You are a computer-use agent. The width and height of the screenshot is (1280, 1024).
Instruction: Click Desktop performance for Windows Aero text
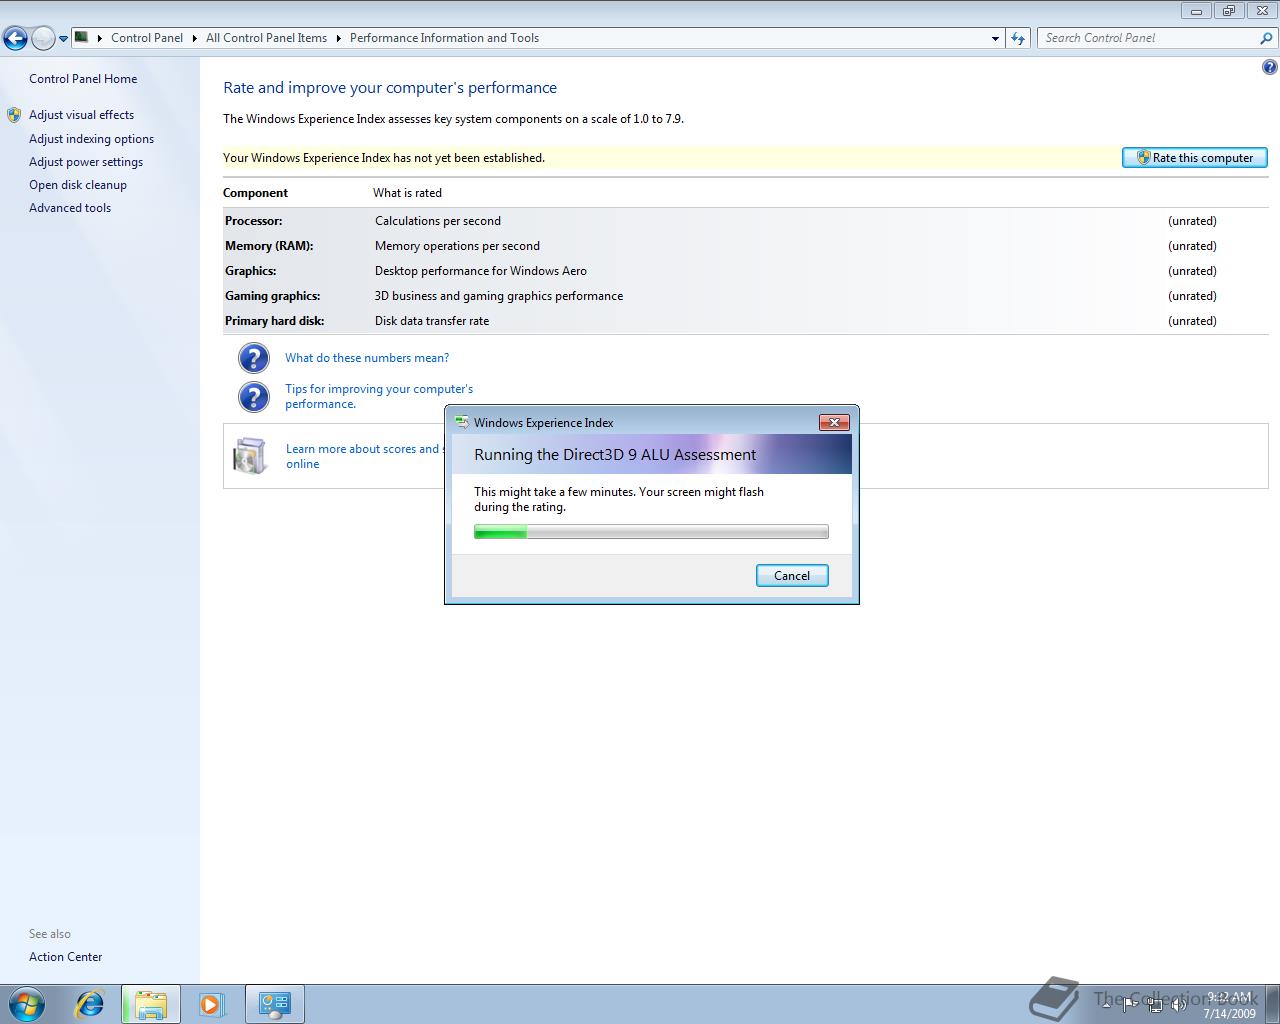pyautogui.click(x=481, y=271)
